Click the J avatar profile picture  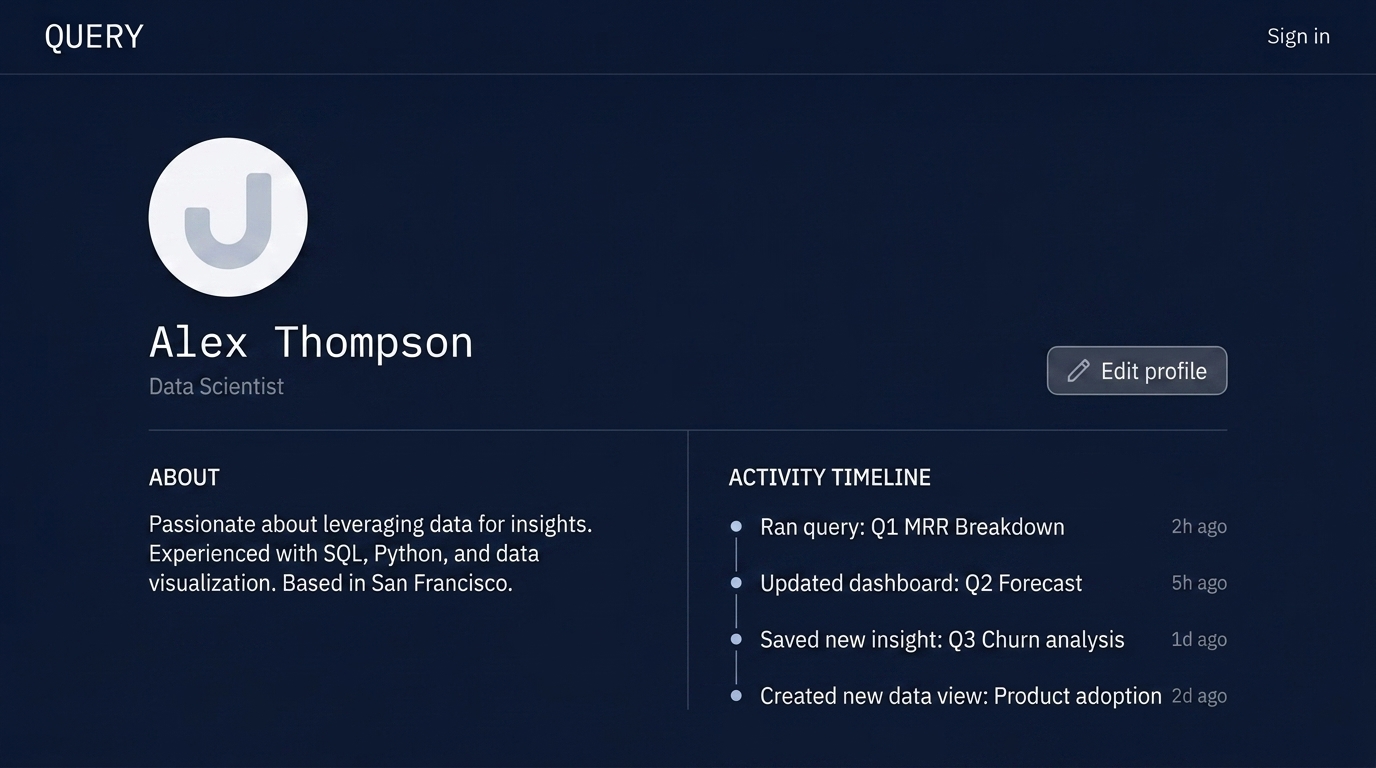click(x=228, y=217)
